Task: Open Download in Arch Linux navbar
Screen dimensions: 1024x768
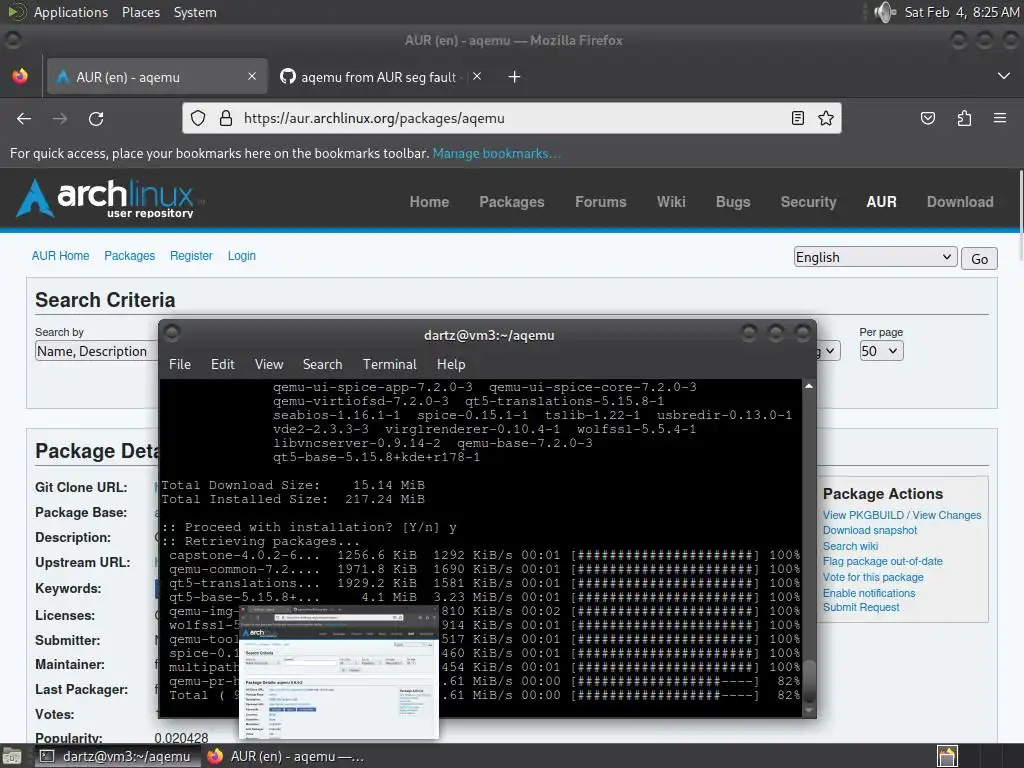Action: 960,202
